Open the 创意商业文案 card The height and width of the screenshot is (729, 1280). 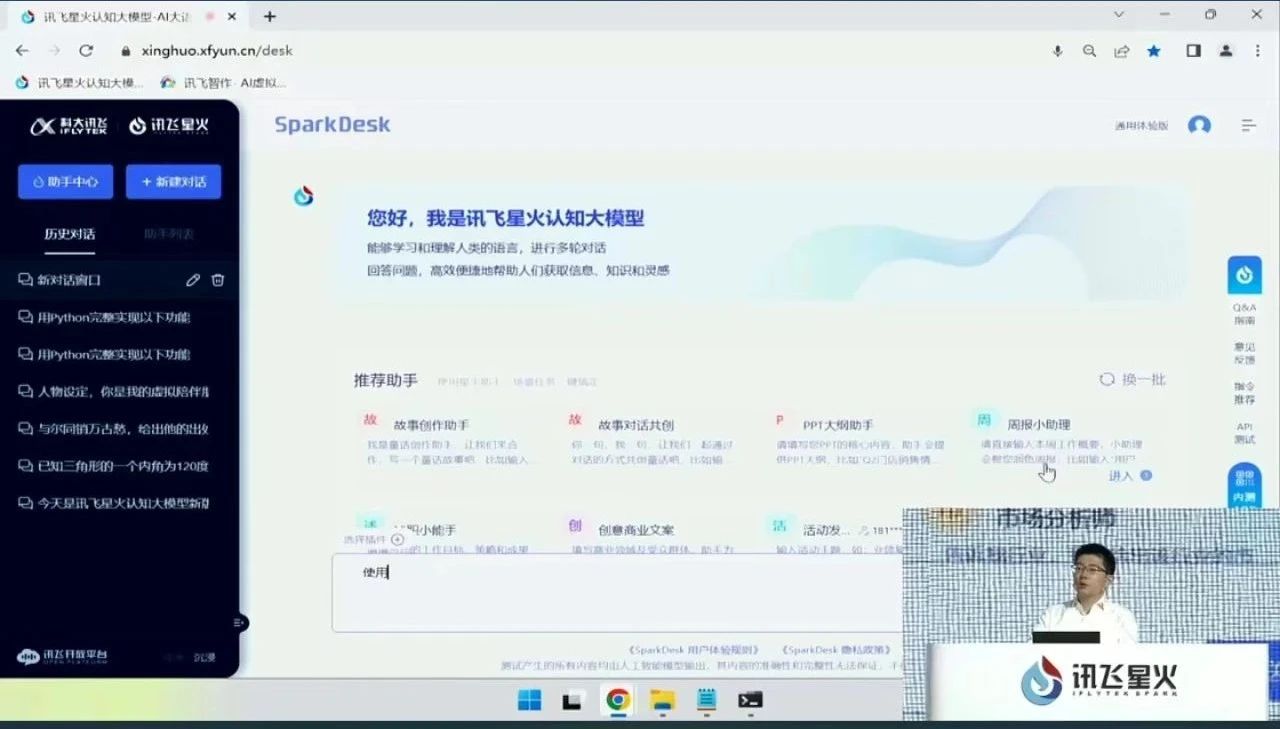coord(653,535)
